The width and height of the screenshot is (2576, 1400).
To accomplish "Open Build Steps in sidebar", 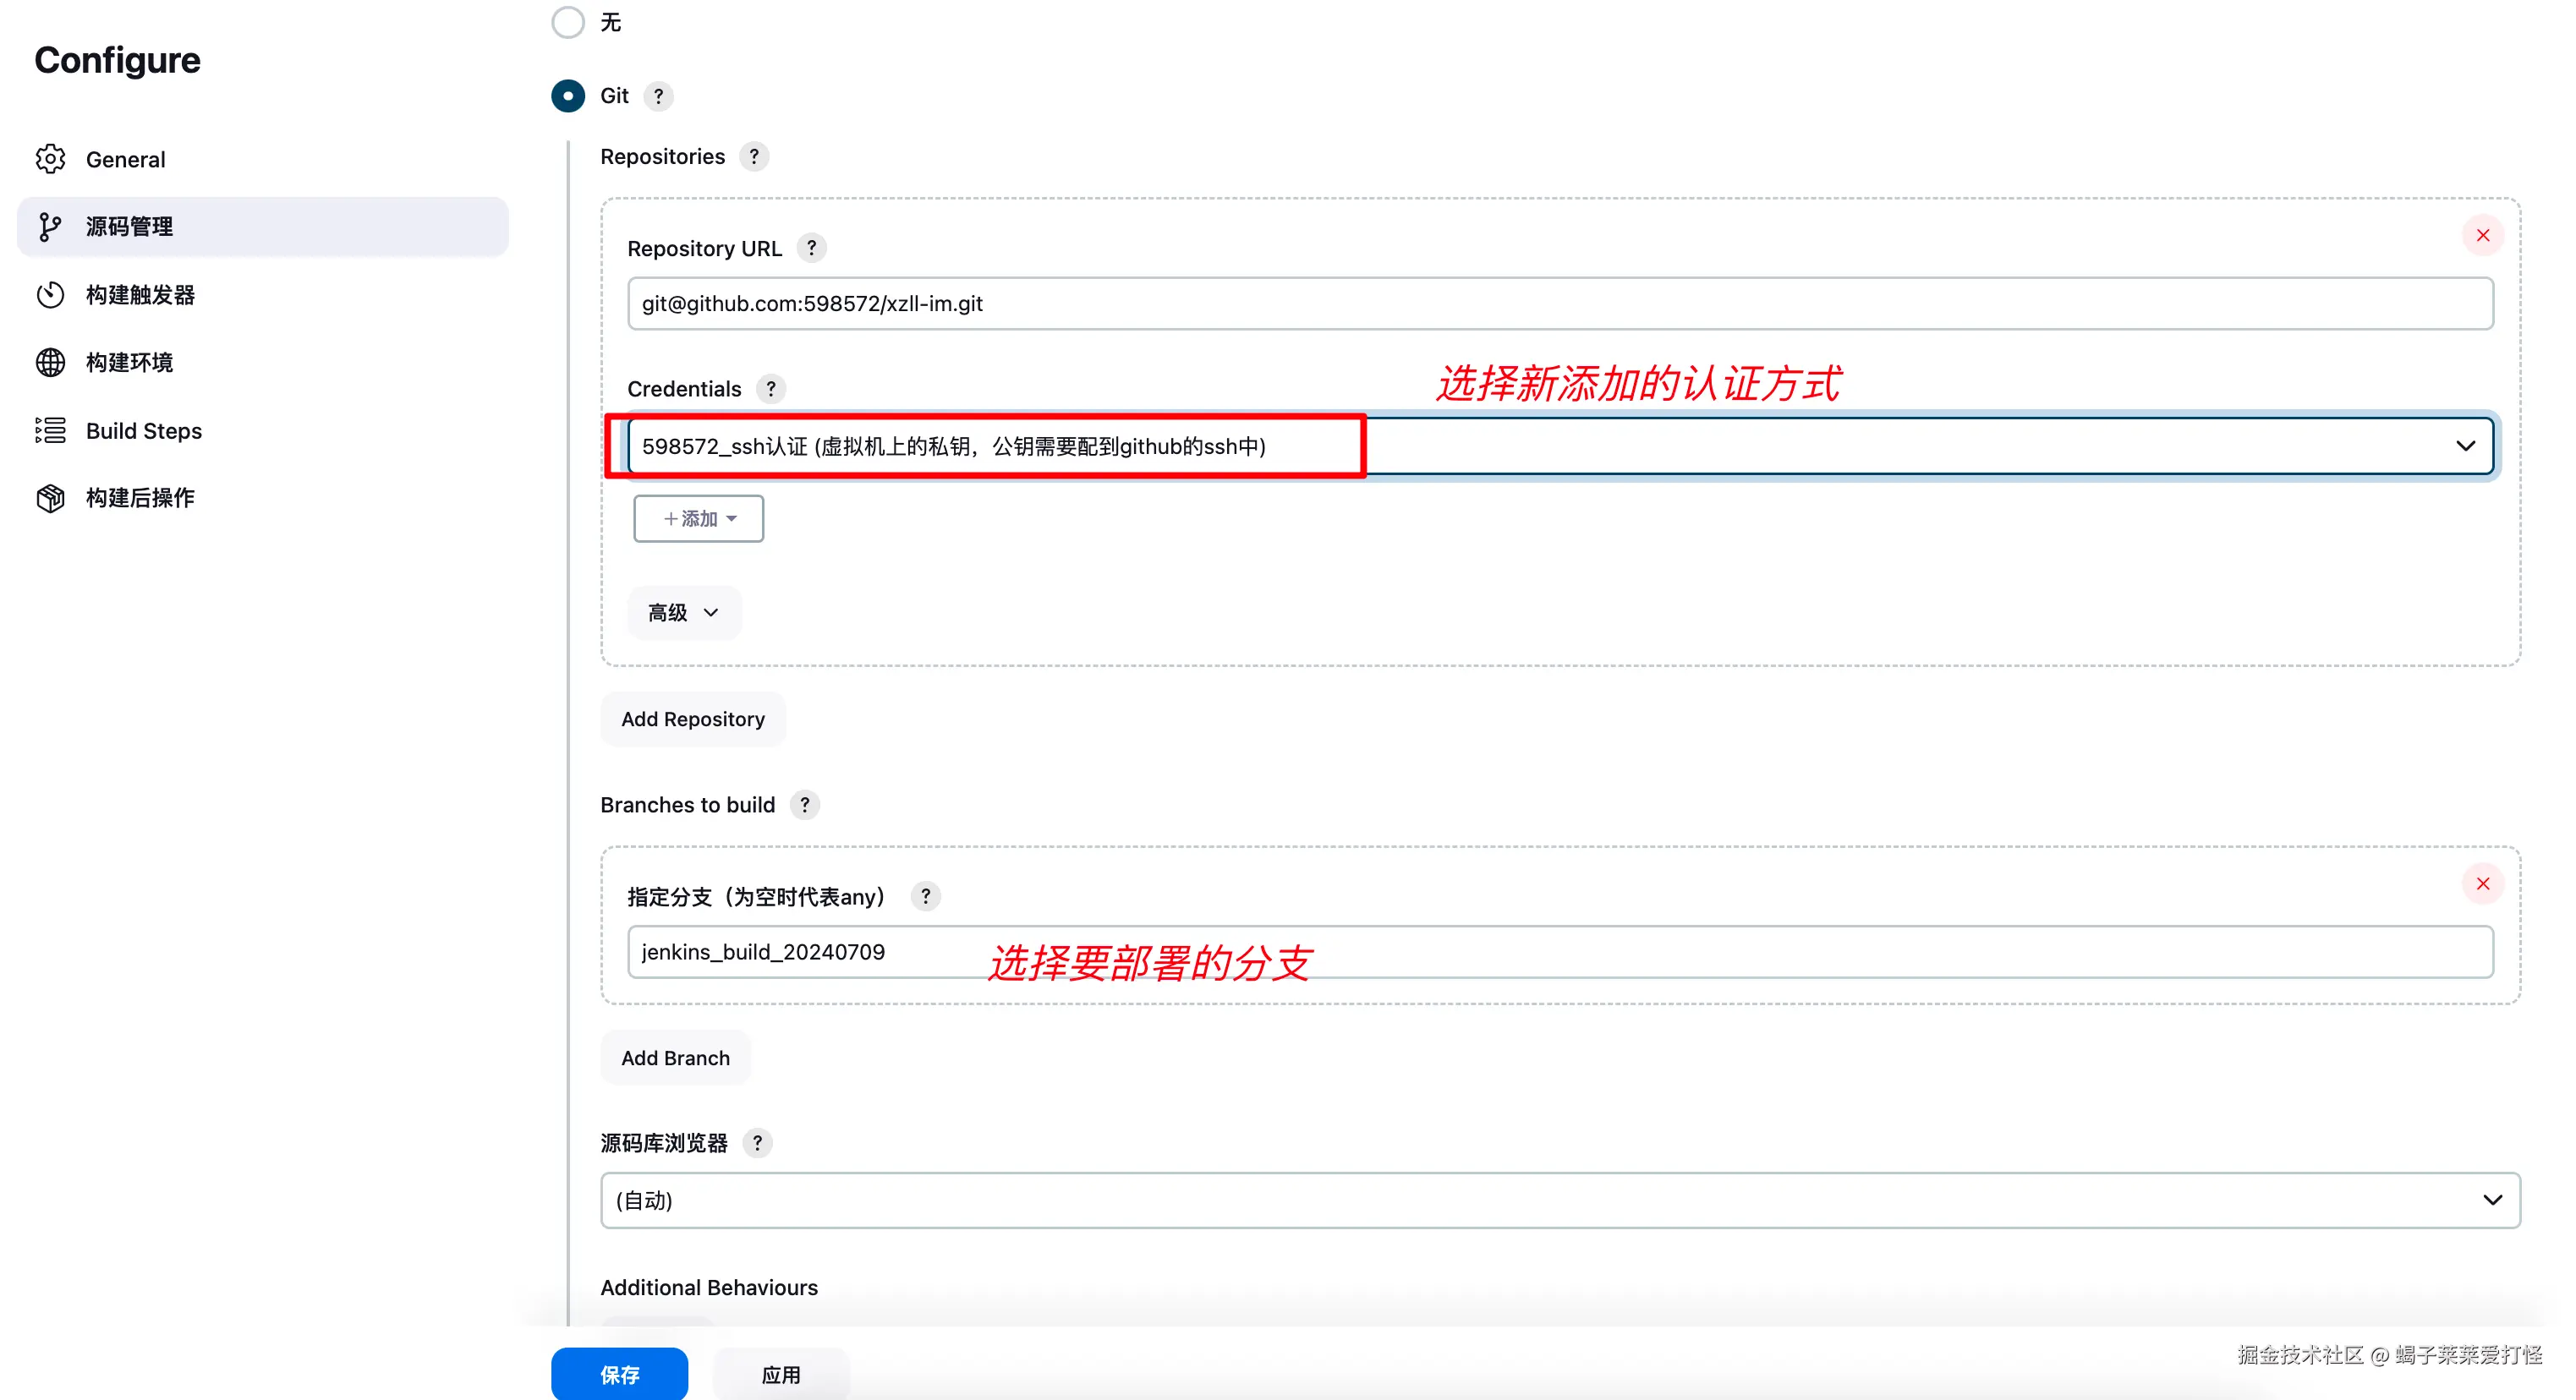I will coord(143,431).
